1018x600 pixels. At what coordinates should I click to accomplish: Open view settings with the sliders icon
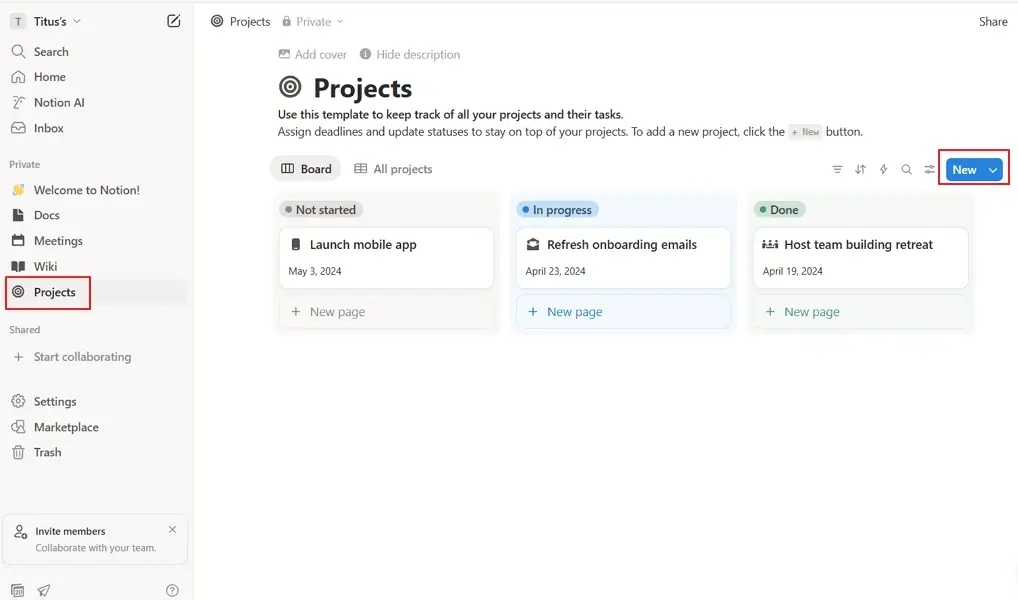[929, 169]
